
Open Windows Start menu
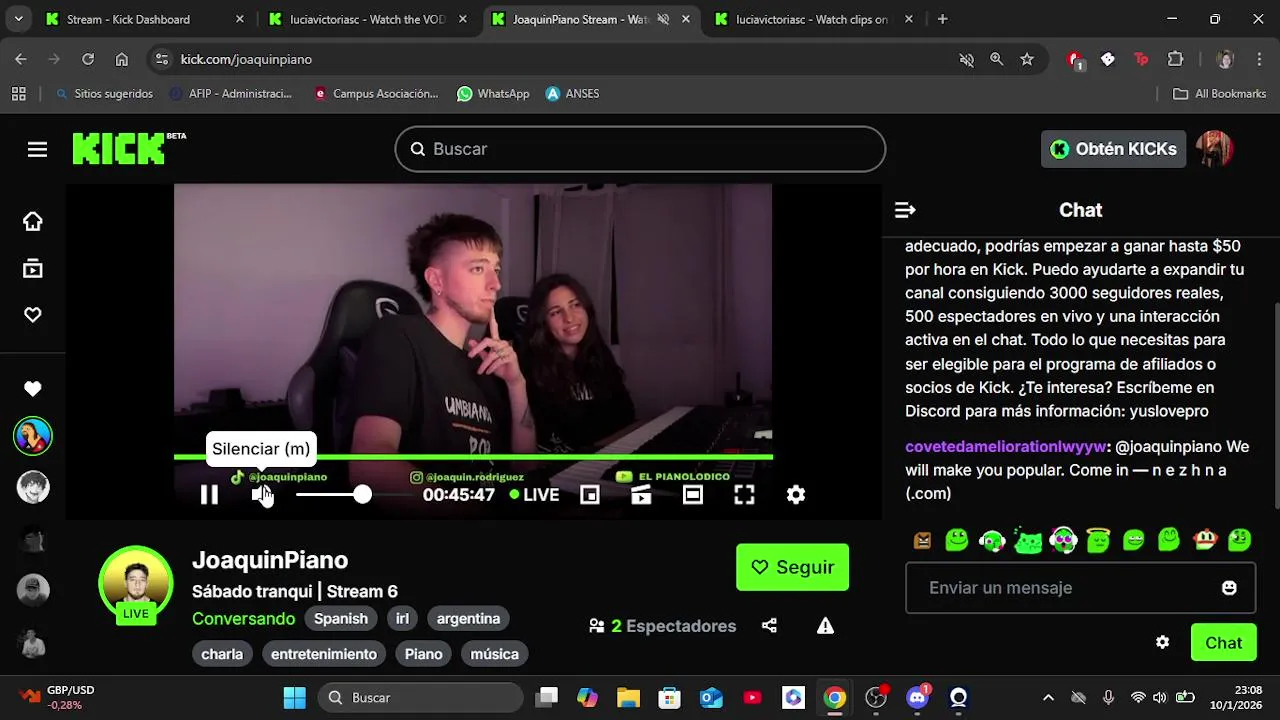295,697
